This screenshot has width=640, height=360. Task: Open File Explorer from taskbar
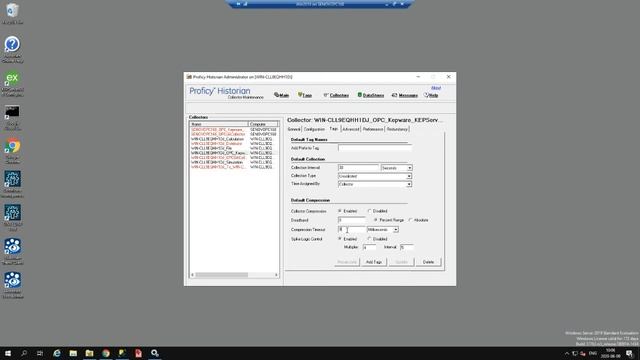tap(73, 353)
